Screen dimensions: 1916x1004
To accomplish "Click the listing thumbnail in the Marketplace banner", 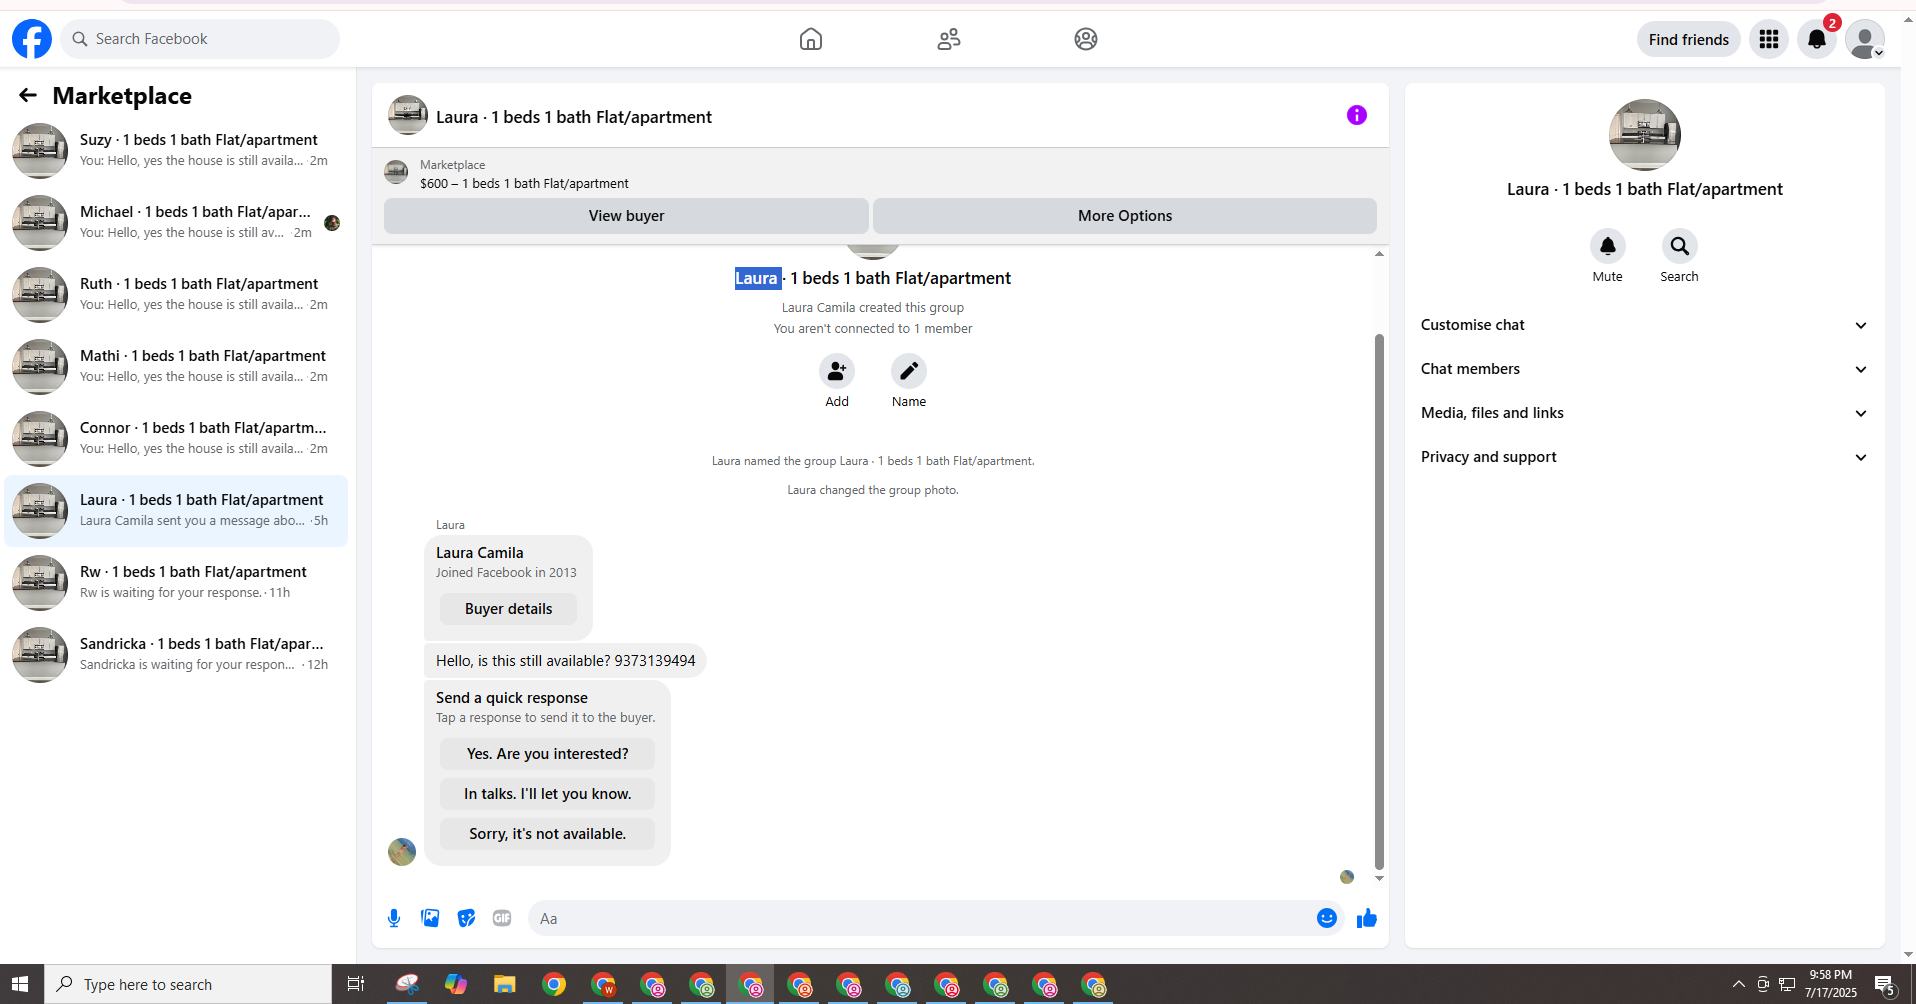I will 397,173.
